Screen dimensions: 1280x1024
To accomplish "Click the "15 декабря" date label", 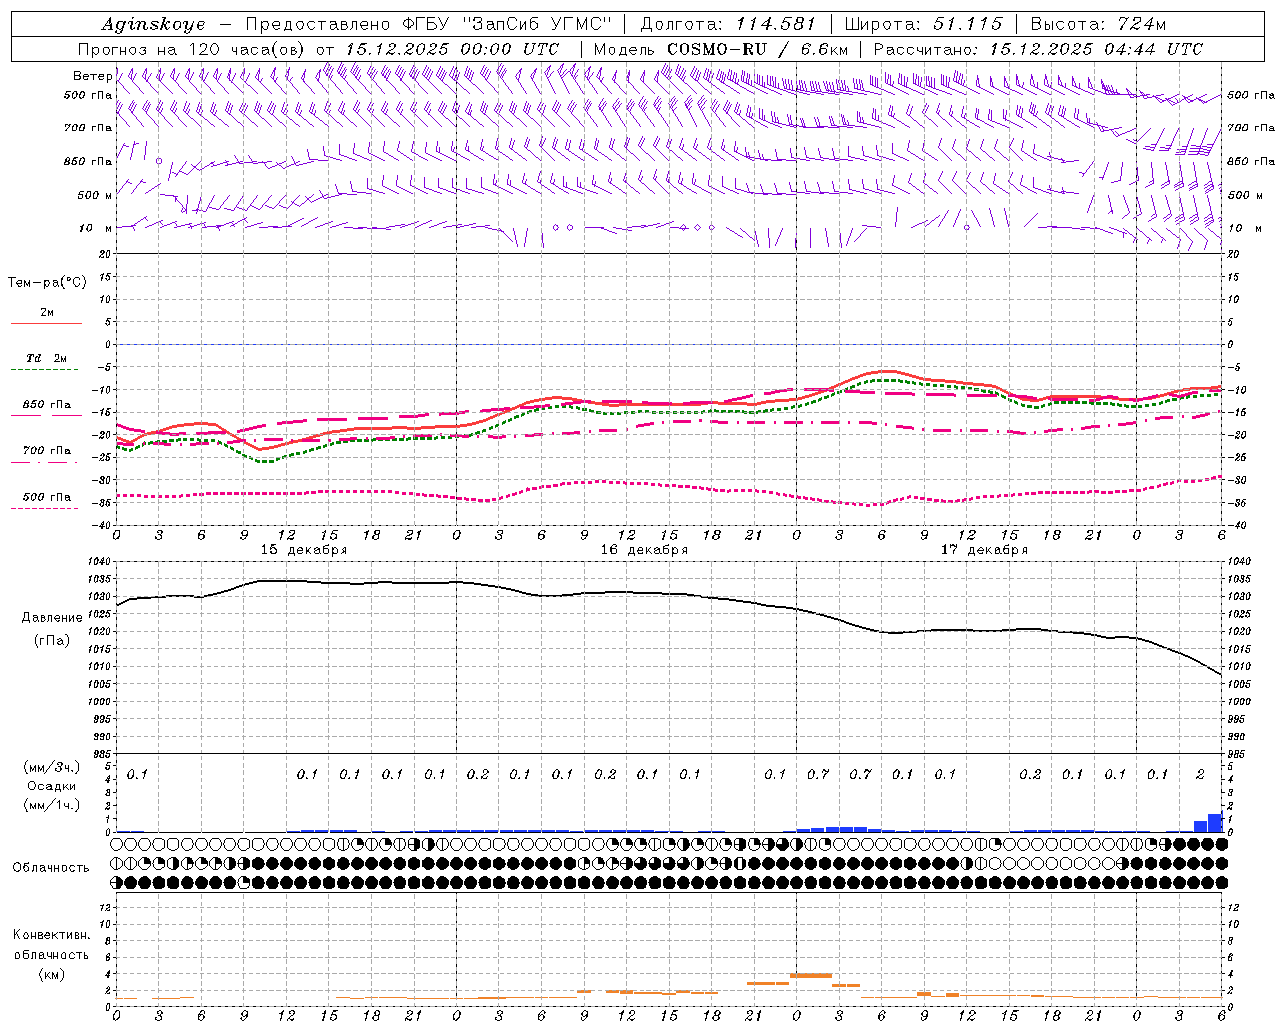I will tap(304, 550).
